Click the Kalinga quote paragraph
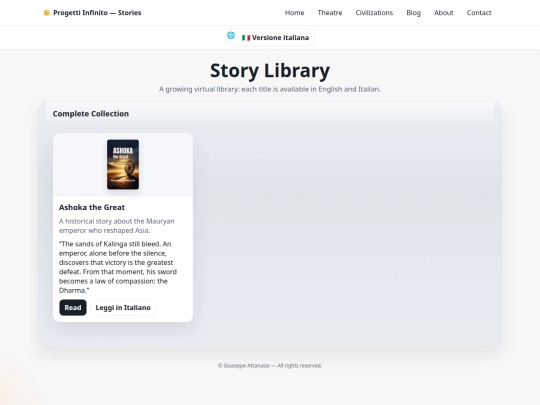This screenshot has height=405, width=540. pos(118,267)
